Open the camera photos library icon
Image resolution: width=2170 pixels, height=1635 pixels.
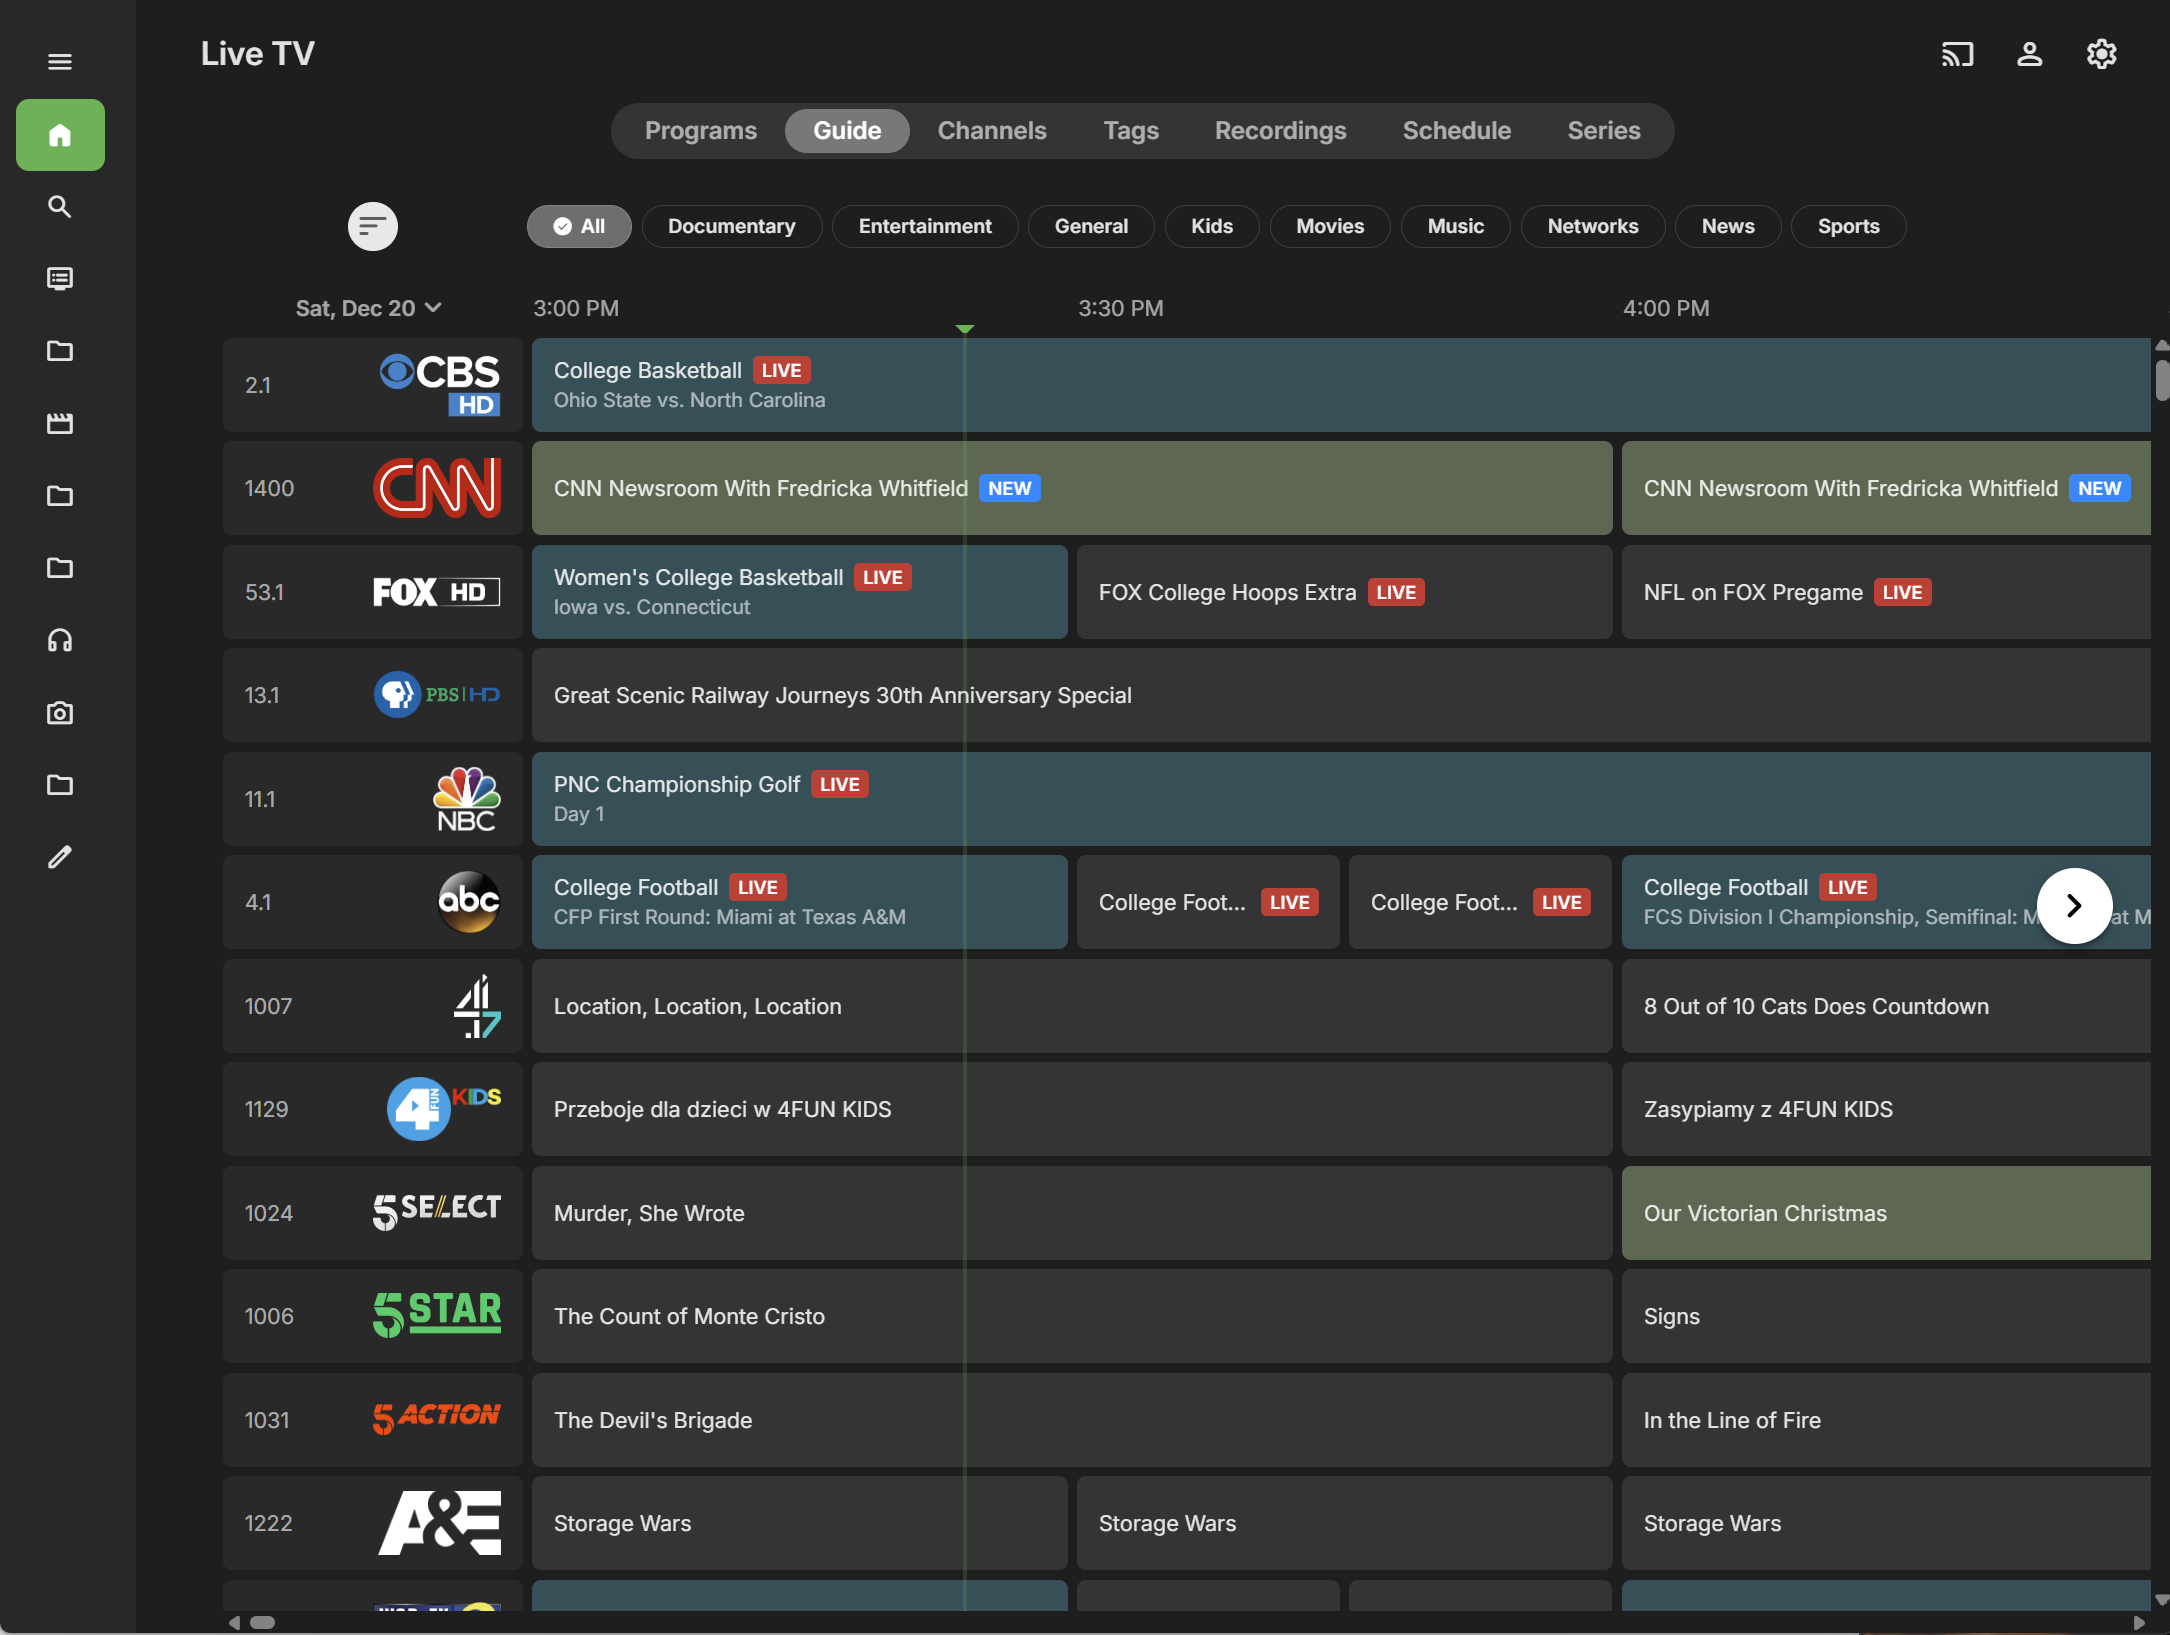pyautogui.click(x=60, y=713)
